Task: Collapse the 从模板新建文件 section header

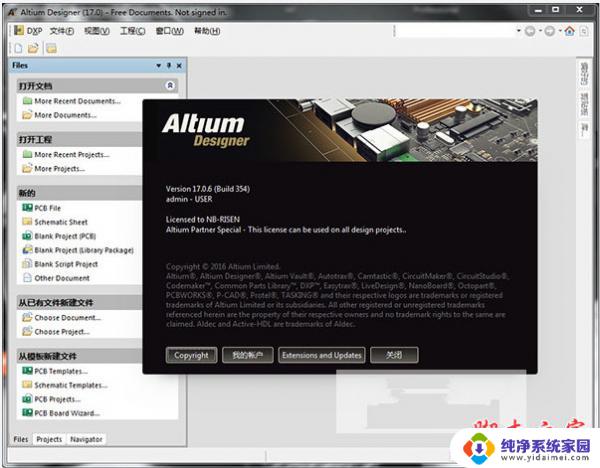Action: (80, 356)
